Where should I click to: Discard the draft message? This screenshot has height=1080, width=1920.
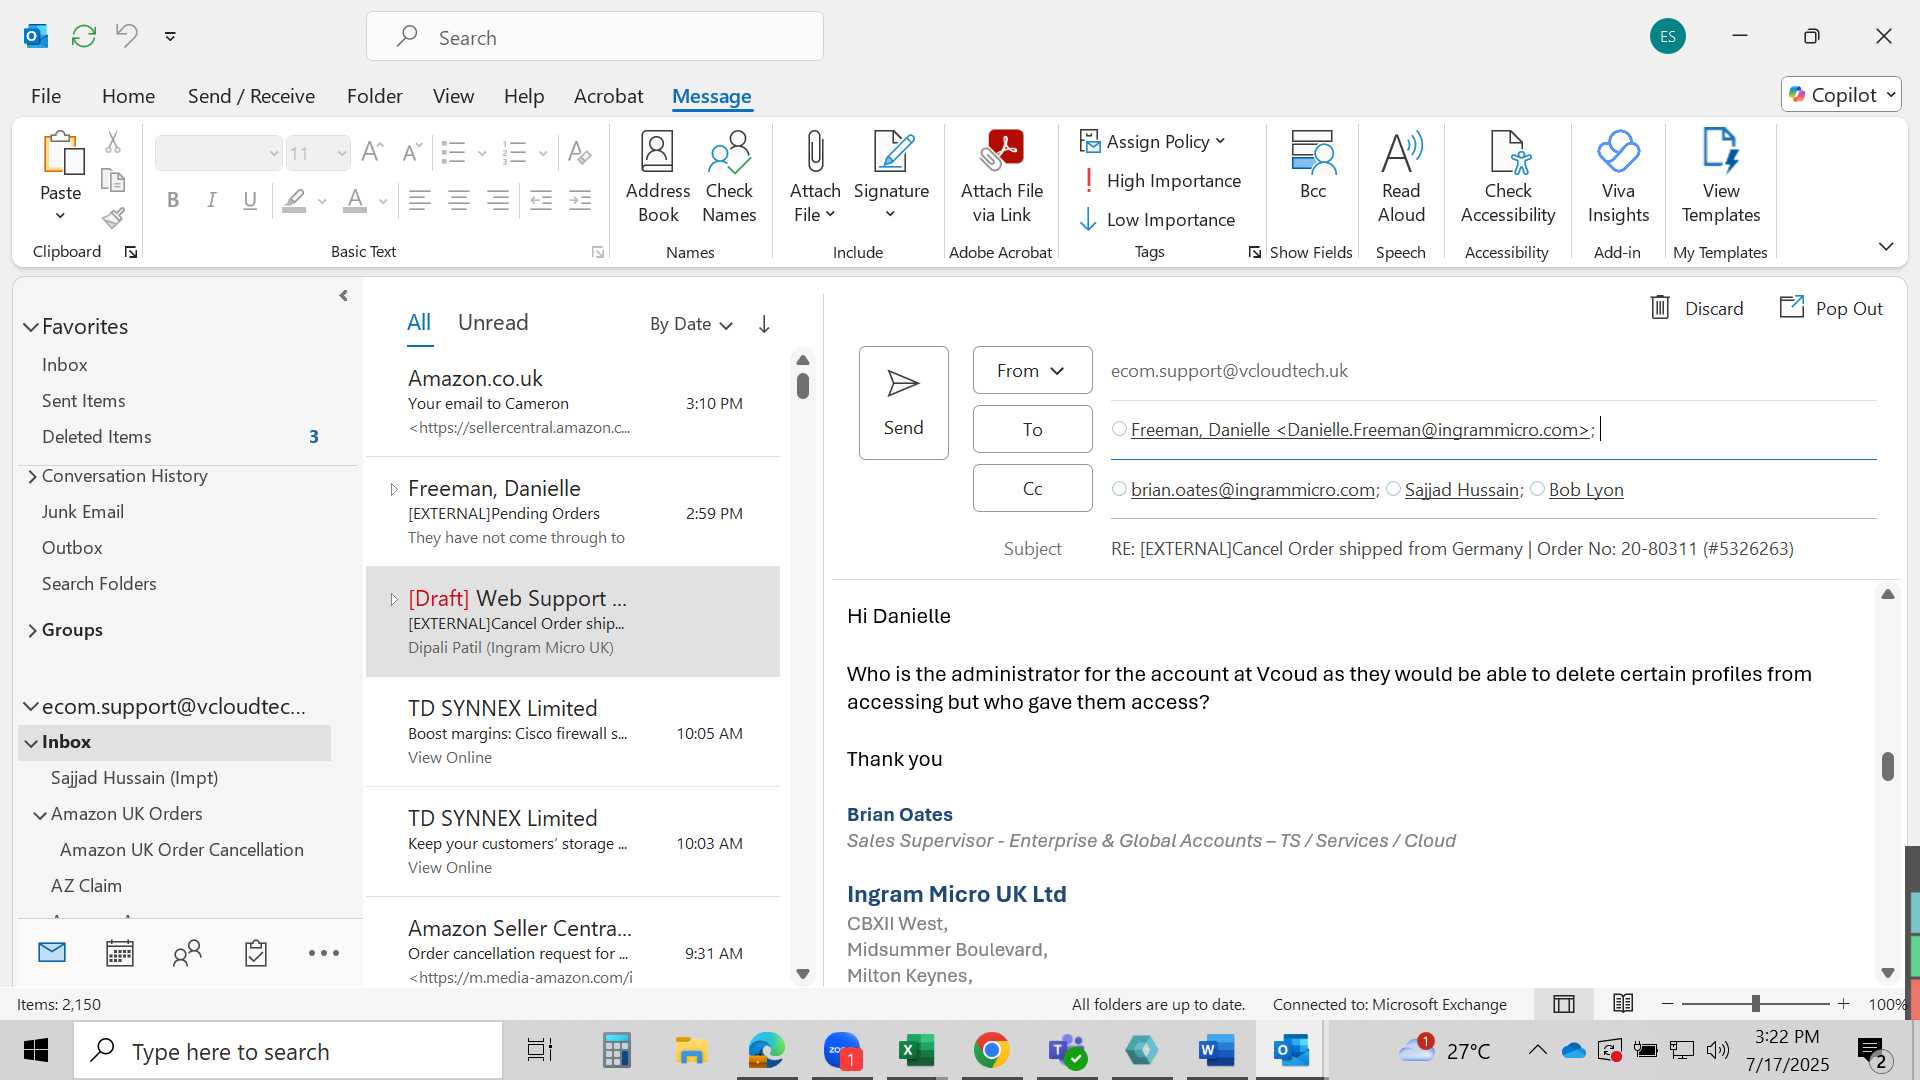pyautogui.click(x=1696, y=308)
